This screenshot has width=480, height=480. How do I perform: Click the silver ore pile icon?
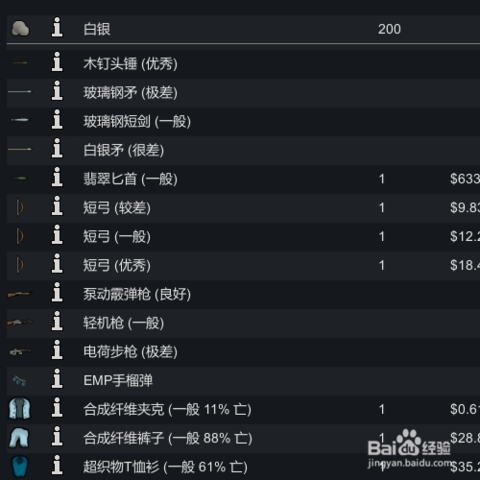tap(20, 28)
